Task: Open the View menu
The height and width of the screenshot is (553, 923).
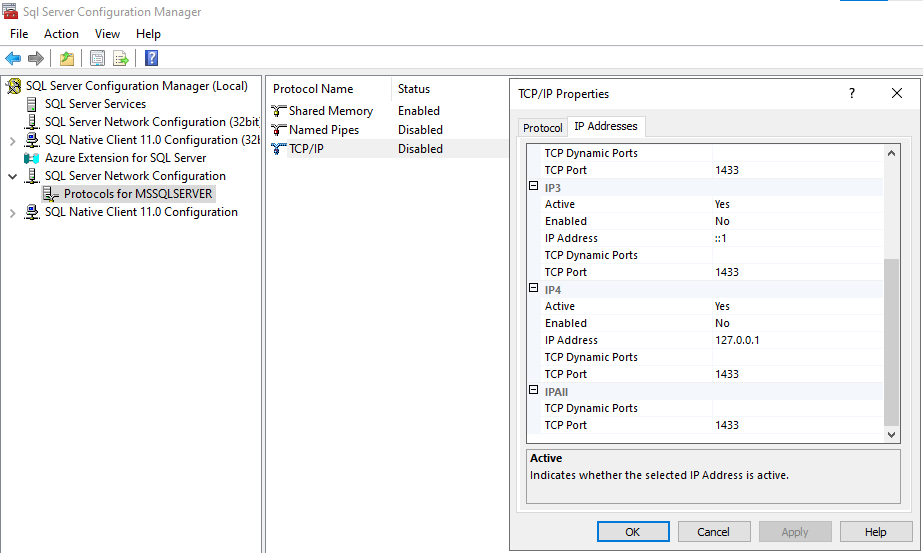Action: (107, 34)
